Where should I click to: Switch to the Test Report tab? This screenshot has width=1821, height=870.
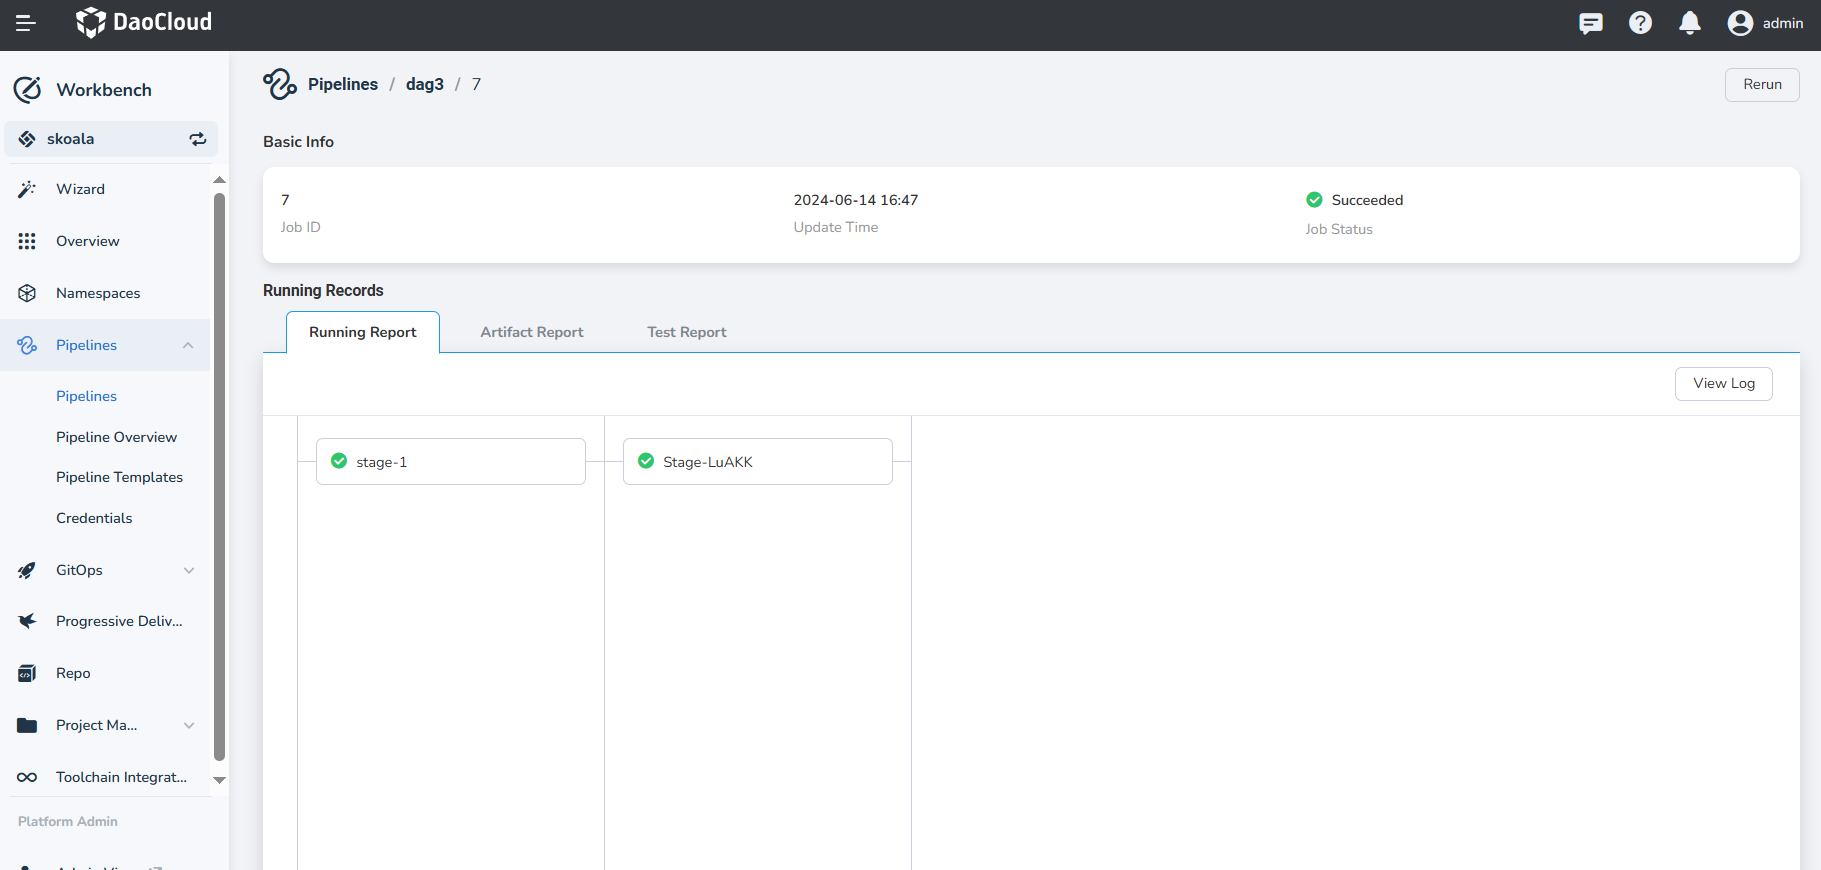(686, 332)
